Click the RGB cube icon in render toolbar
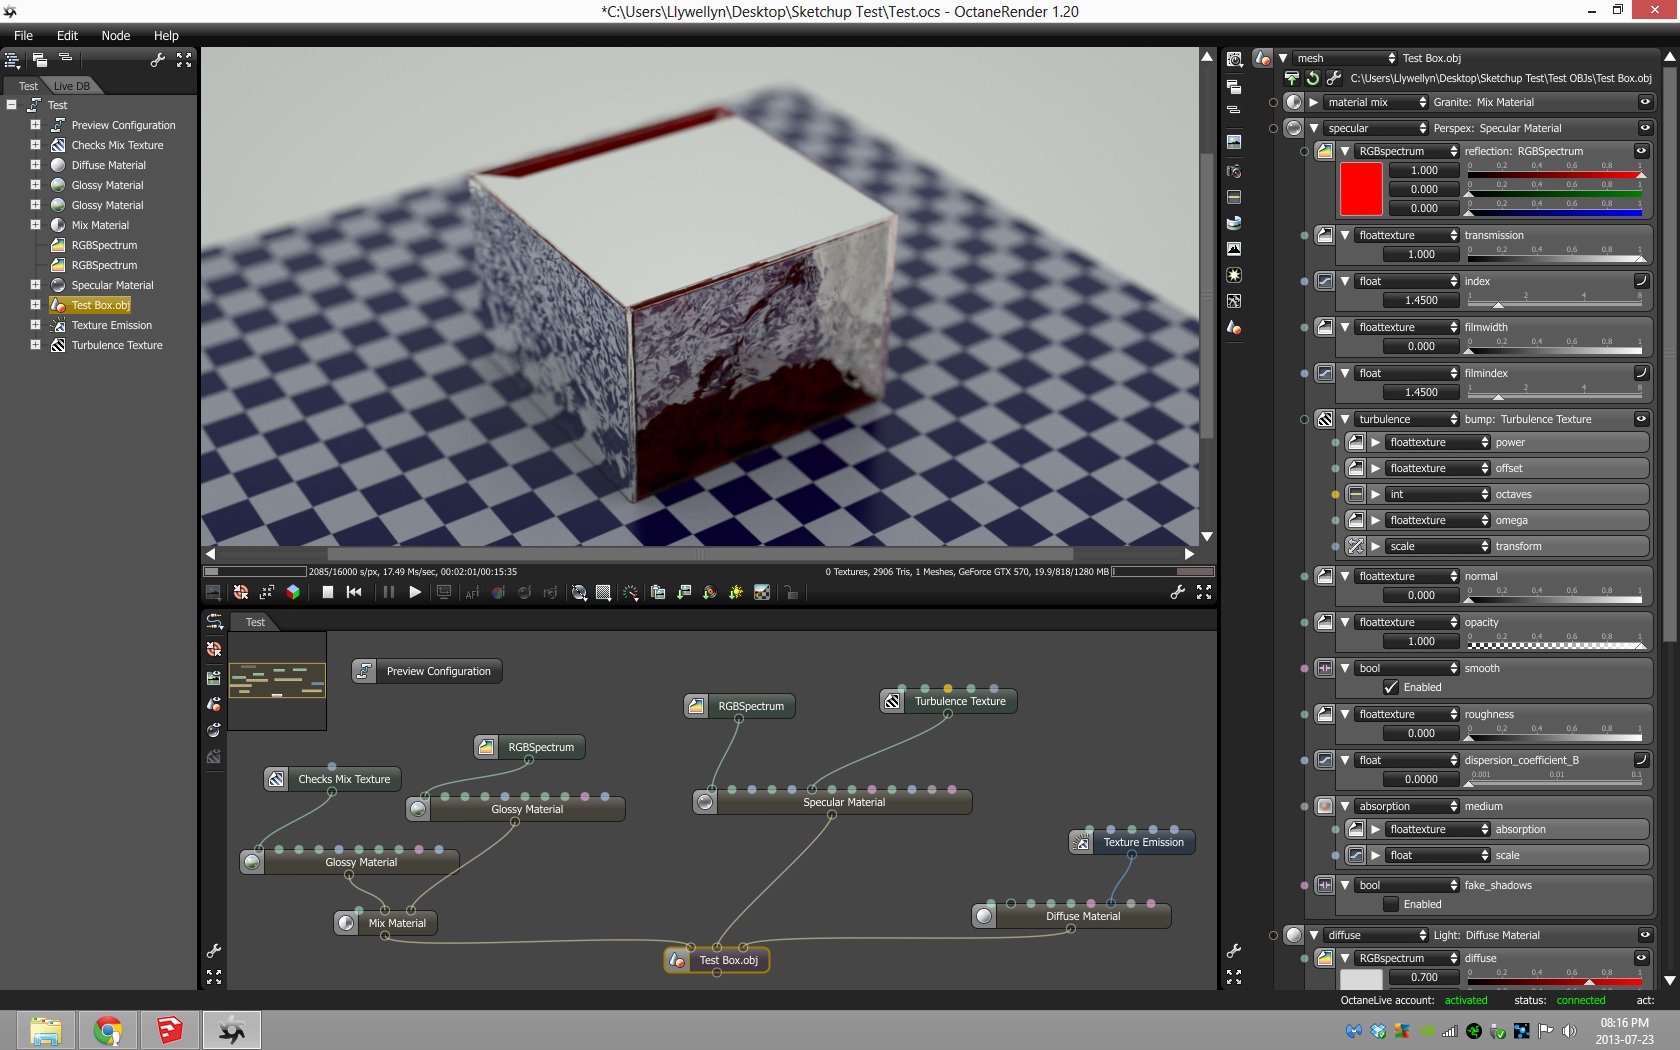Image resolution: width=1680 pixels, height=1050 pixels. click(293, 592)
